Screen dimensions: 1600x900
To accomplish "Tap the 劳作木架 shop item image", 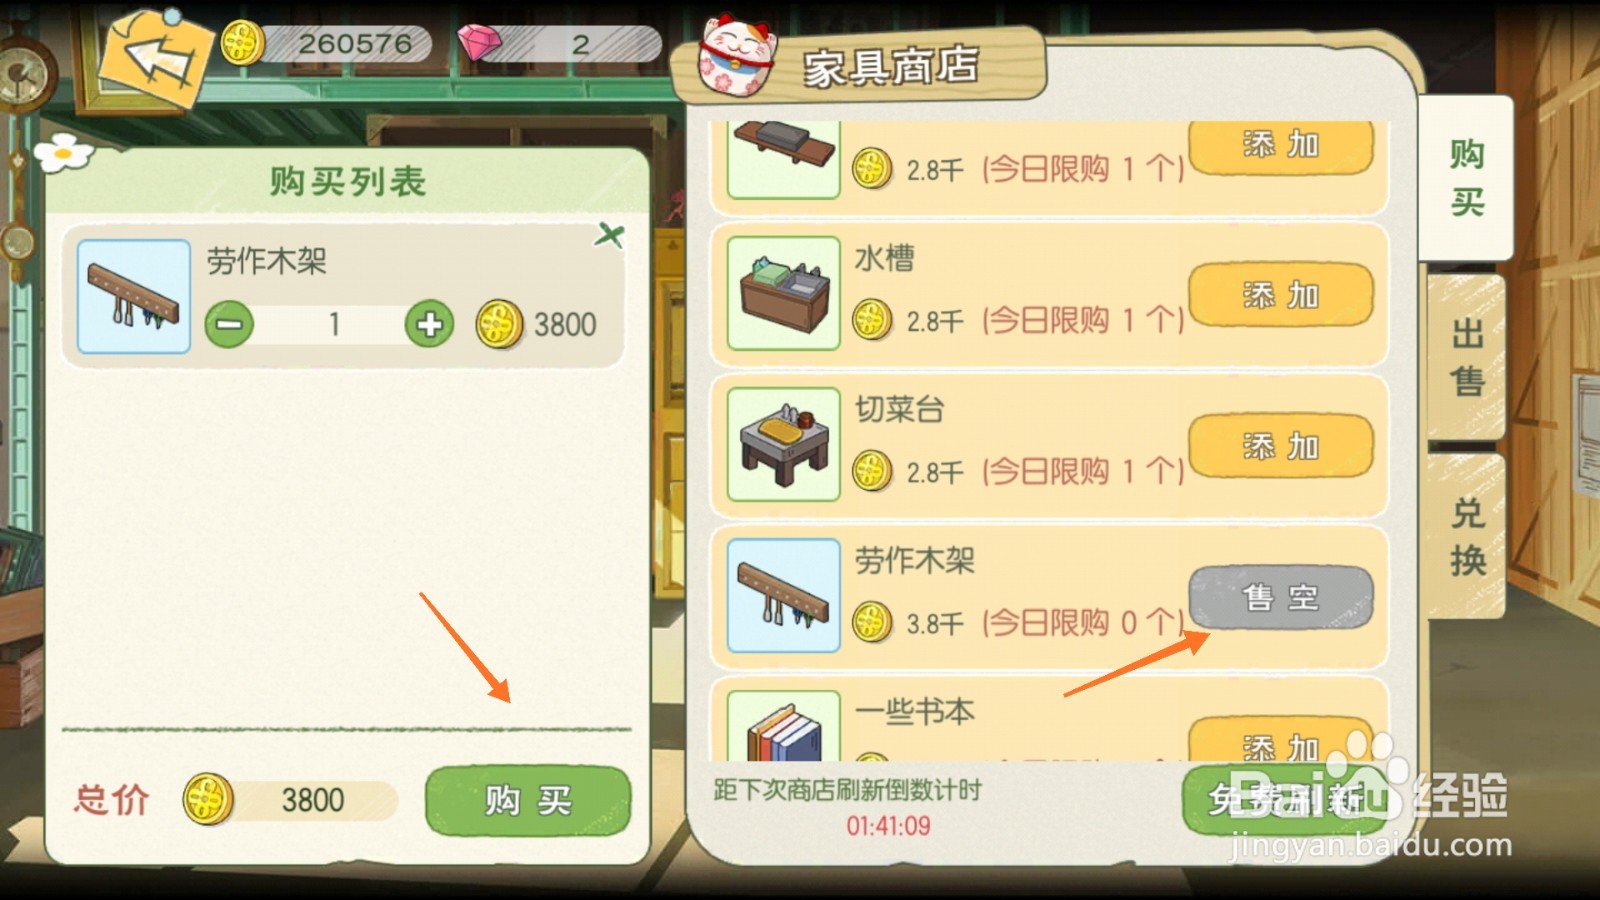I will click(784, 596).
